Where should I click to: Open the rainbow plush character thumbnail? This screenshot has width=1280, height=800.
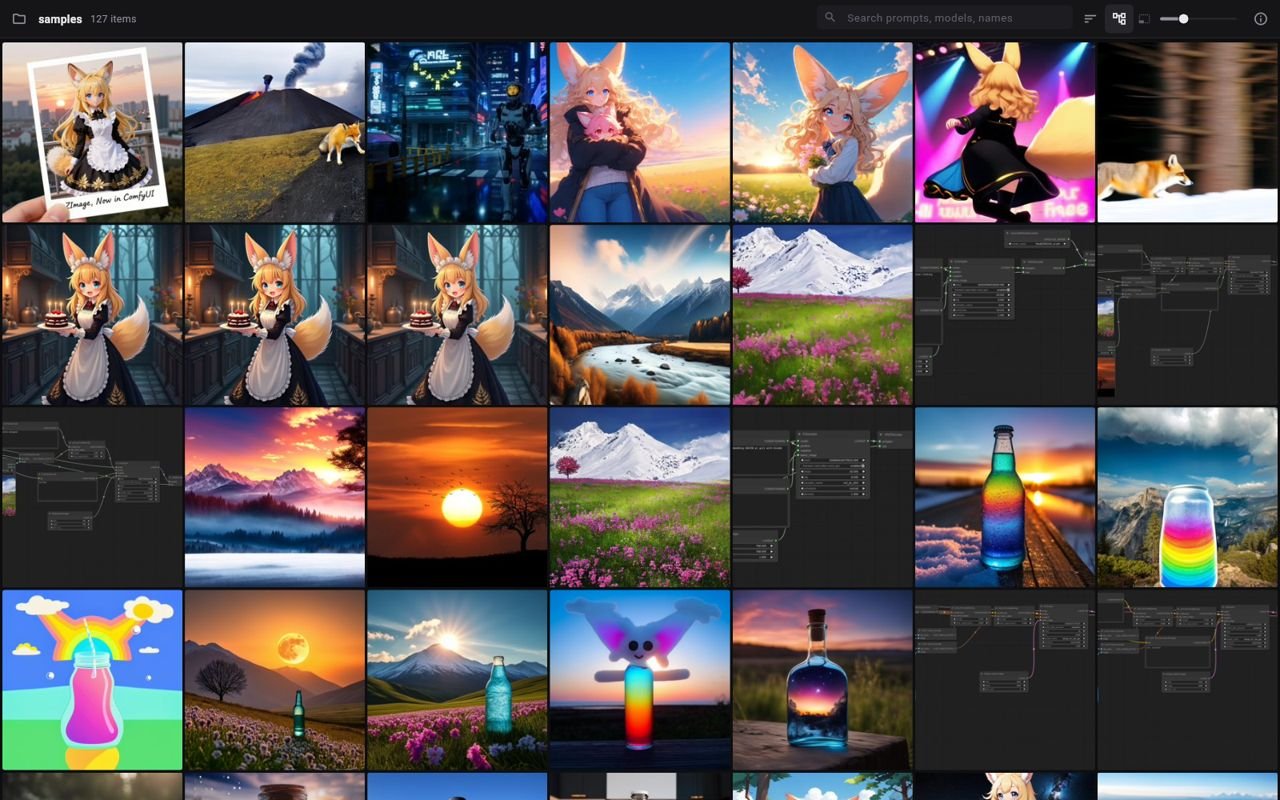tap(640, 680)
